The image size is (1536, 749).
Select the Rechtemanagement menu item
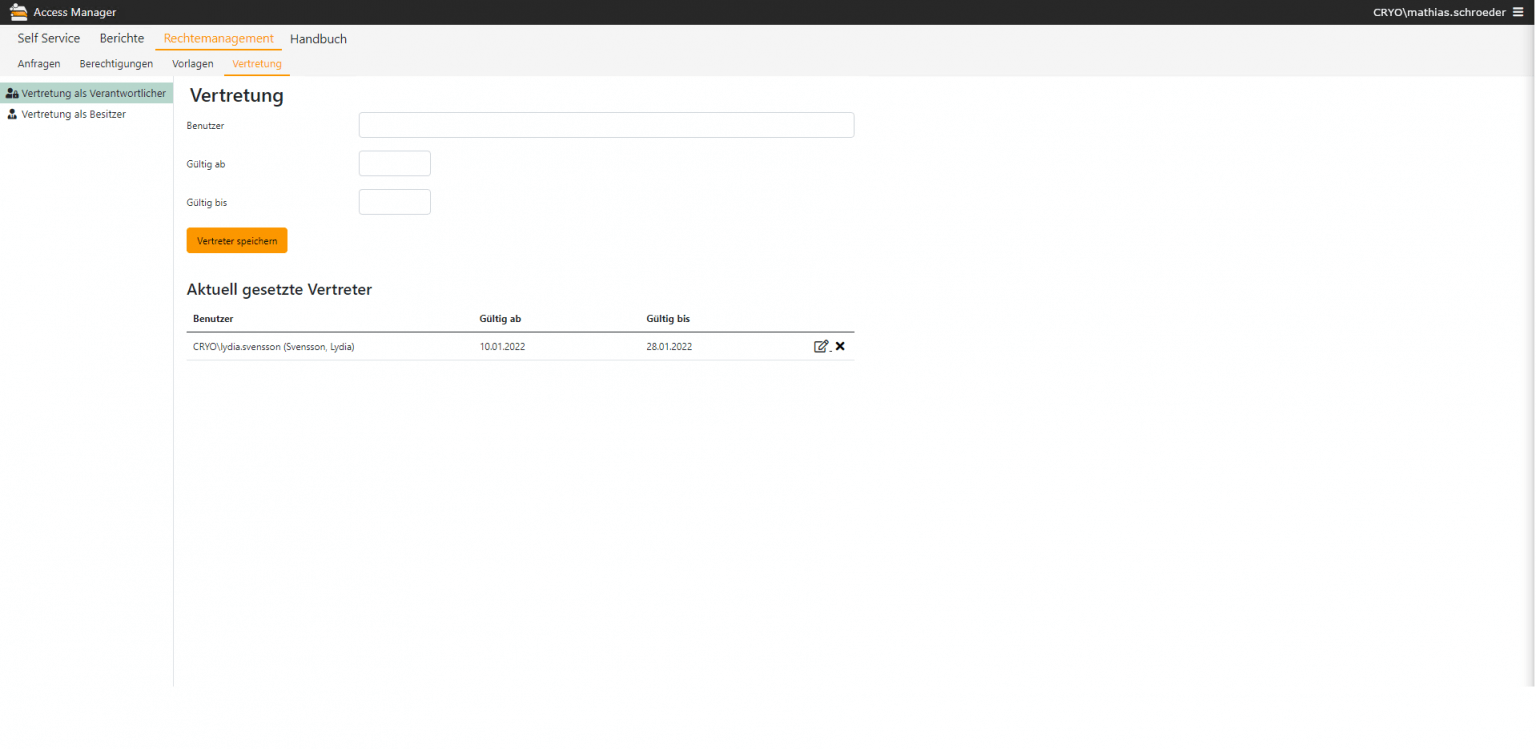tap(218, 39)
